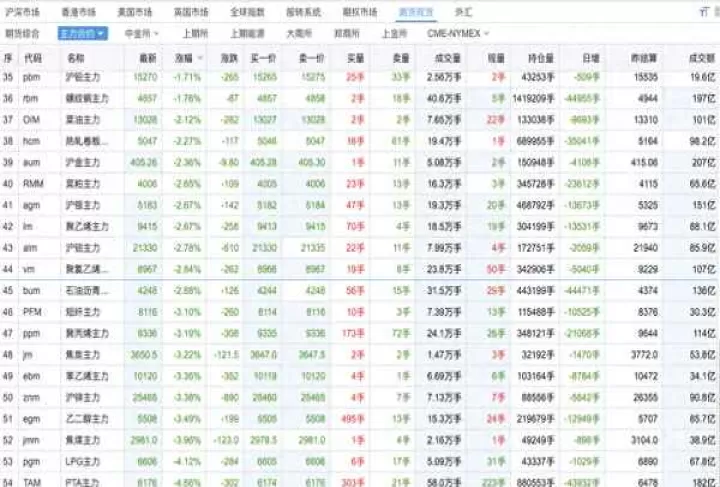Switch to the 香港市场 tab
The height and width of the screenshot is (487, 720).
[x=79, y=12]
